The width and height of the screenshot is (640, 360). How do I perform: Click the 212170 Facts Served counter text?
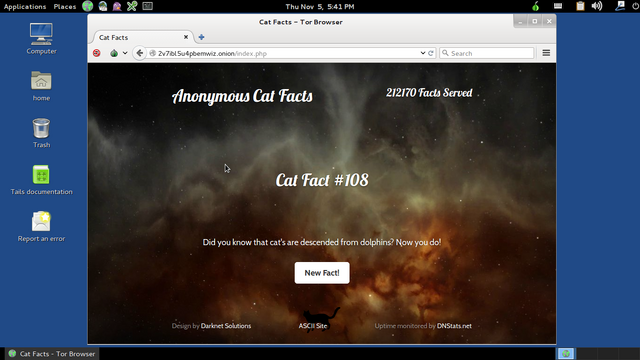[429, 93]
